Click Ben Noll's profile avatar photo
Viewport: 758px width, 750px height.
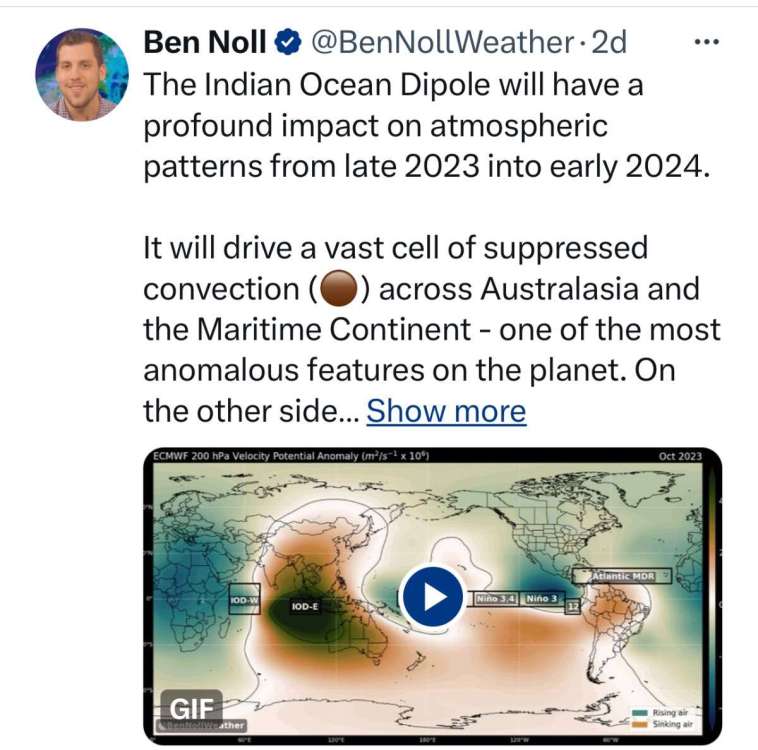click(x=82, y=74)
